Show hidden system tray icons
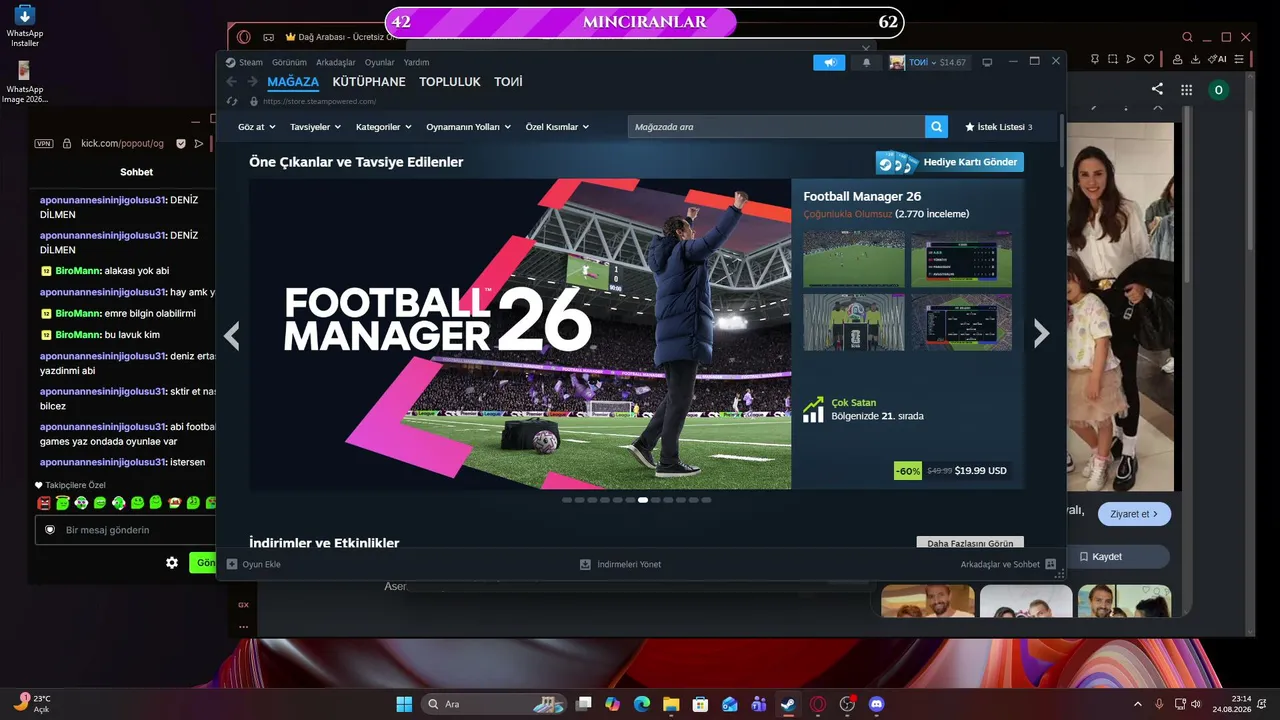This screenshot has width=1280, height=720. pos(1137,704)
